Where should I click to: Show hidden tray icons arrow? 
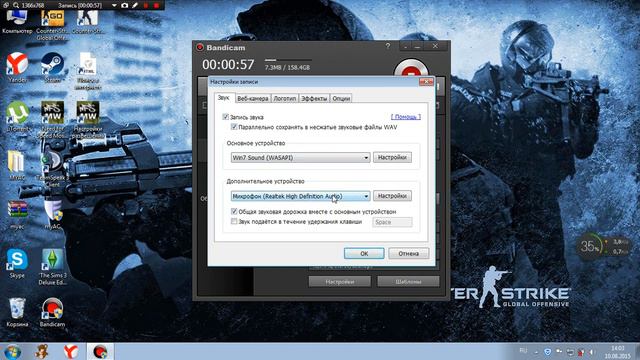[536, 352]
